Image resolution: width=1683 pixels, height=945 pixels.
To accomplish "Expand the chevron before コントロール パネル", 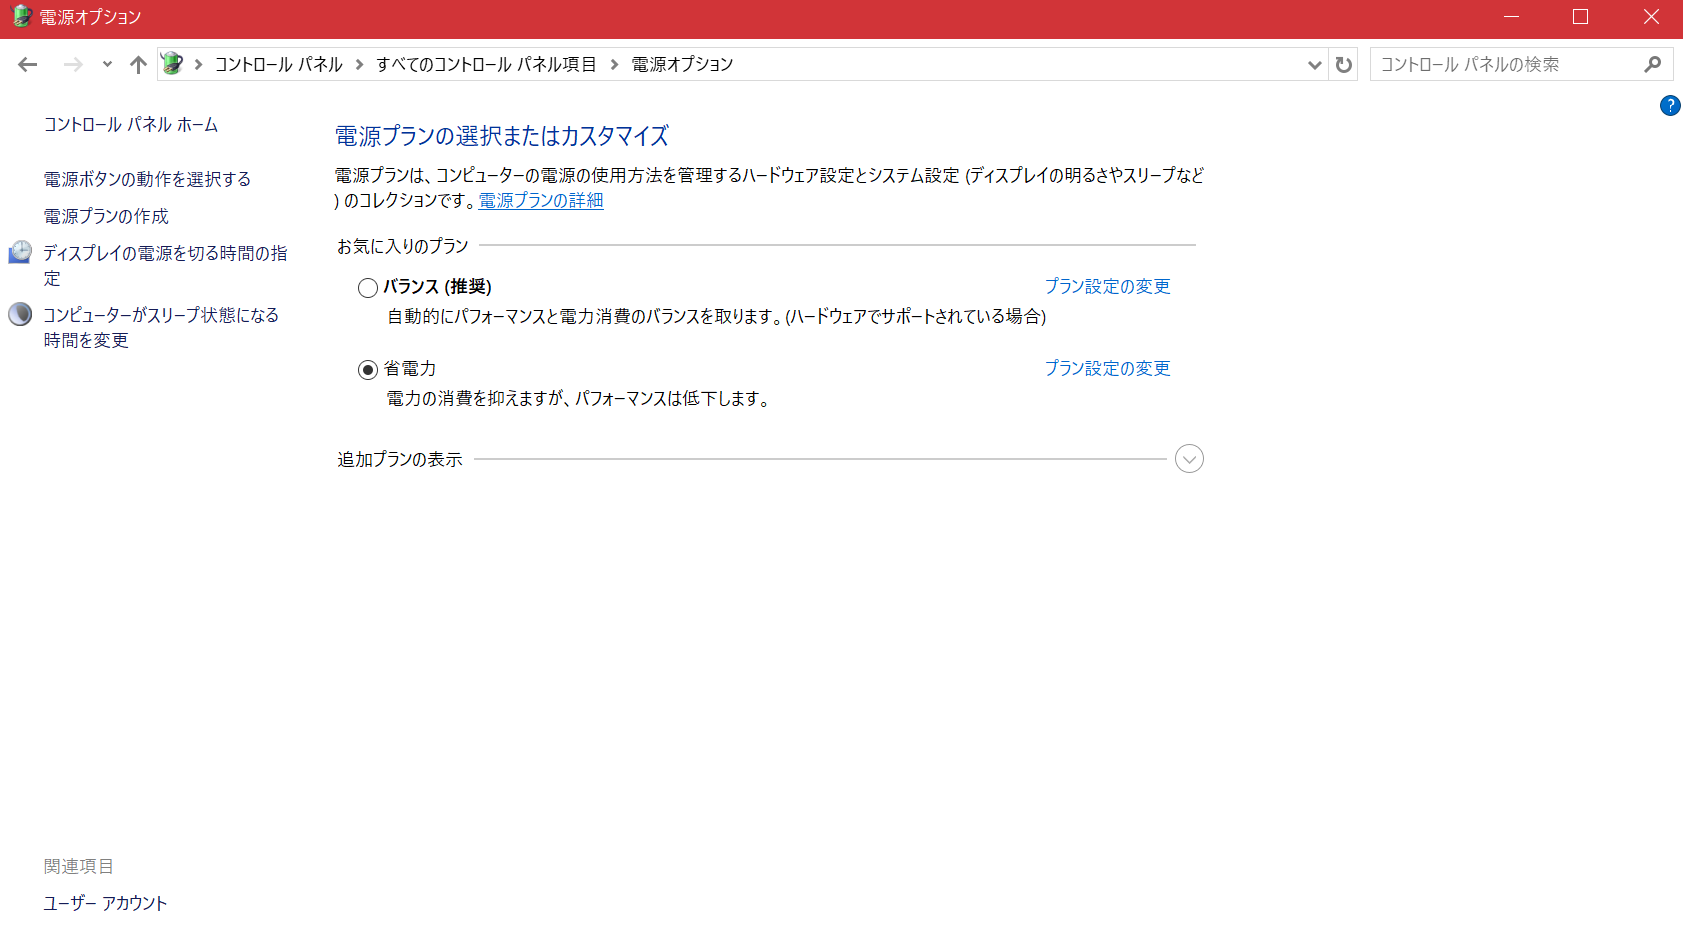I will 199,65.
